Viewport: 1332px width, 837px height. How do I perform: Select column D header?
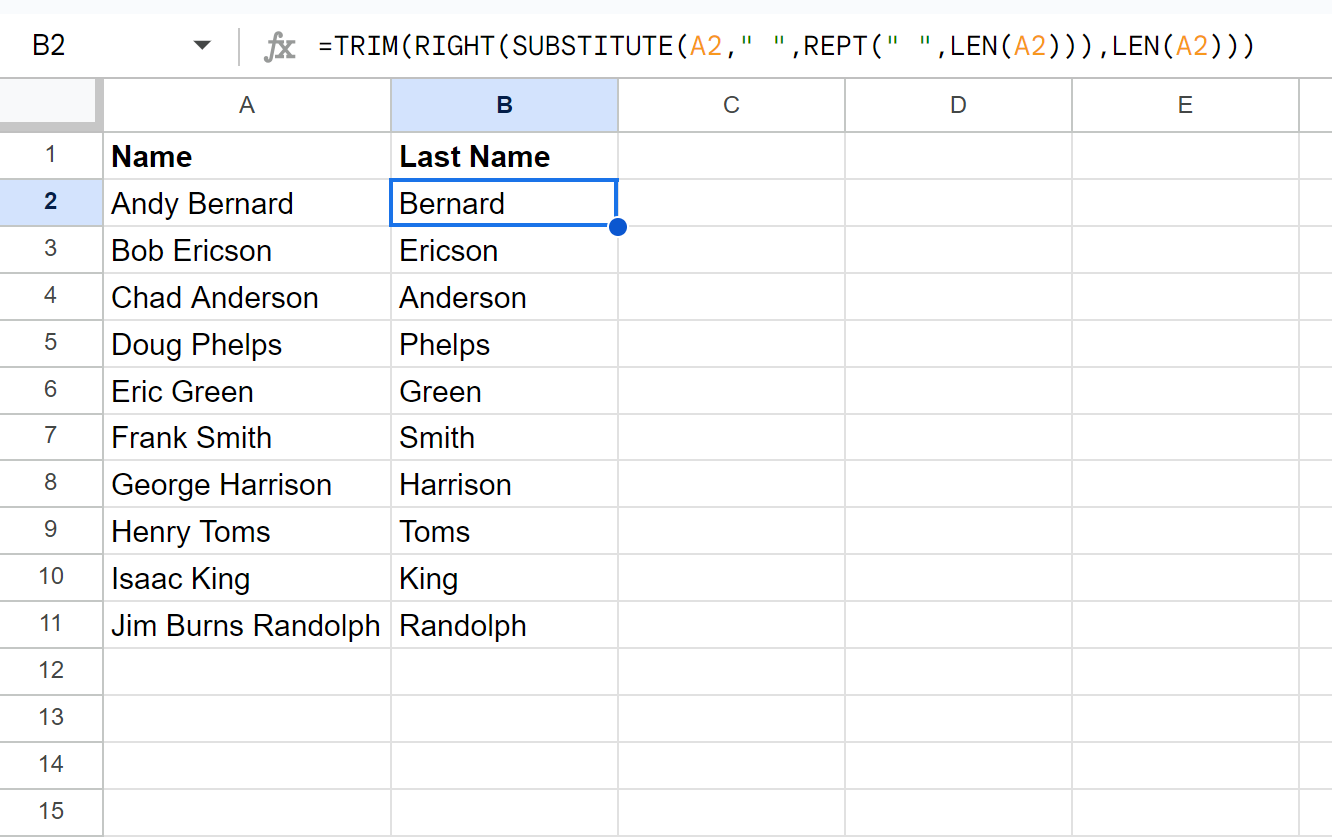tap(958, 105)
